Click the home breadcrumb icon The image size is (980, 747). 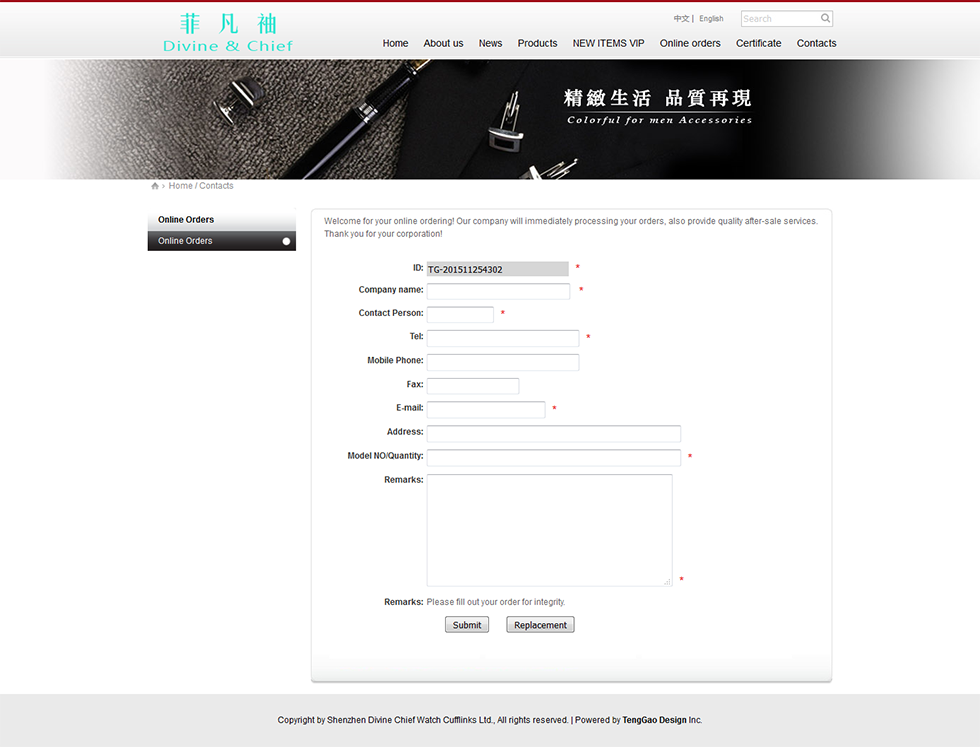coord(155,186)
